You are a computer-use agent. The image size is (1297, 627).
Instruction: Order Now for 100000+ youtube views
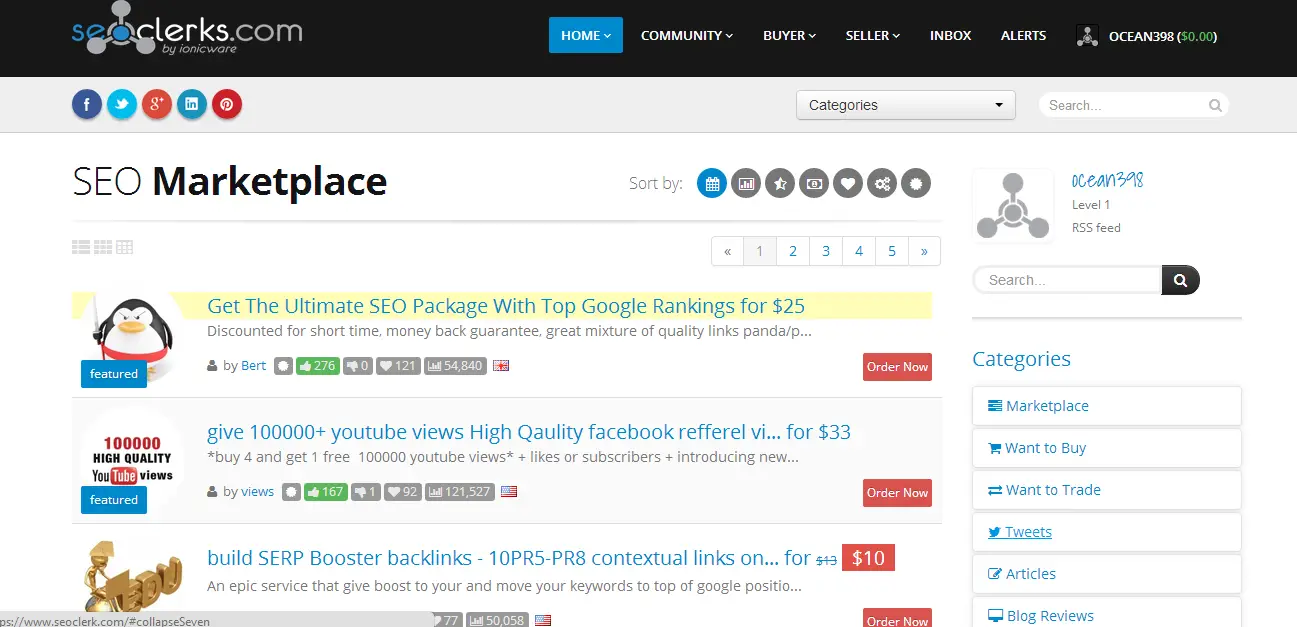(897, 493)
